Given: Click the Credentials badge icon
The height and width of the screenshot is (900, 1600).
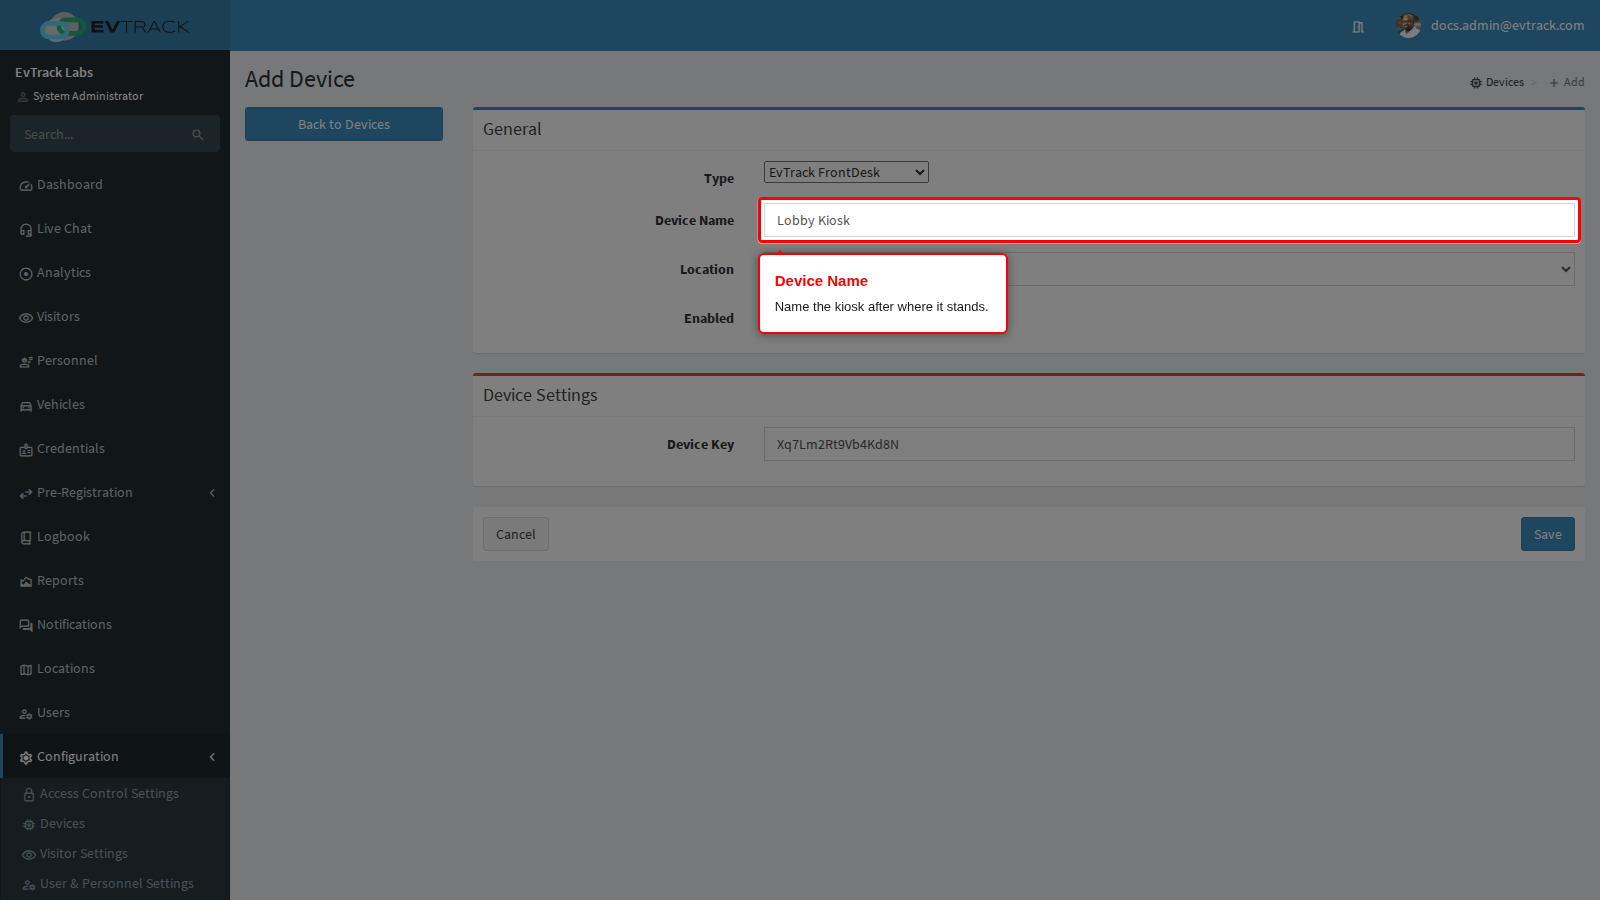Looking at the screenshot, I should [x=26, y=450].
